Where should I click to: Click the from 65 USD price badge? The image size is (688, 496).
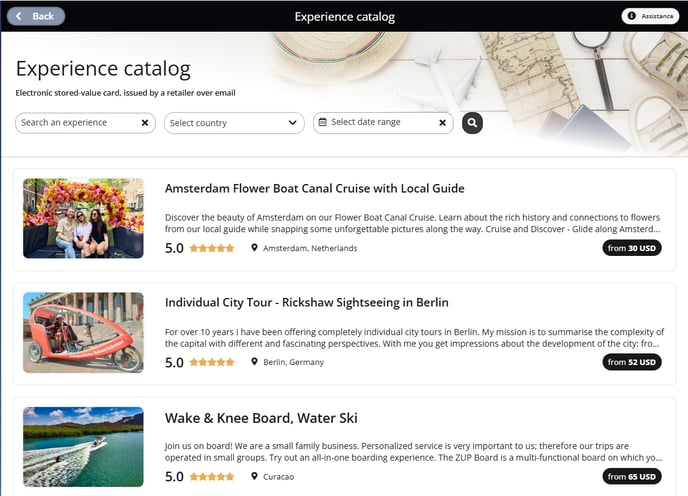coord(631,477)
